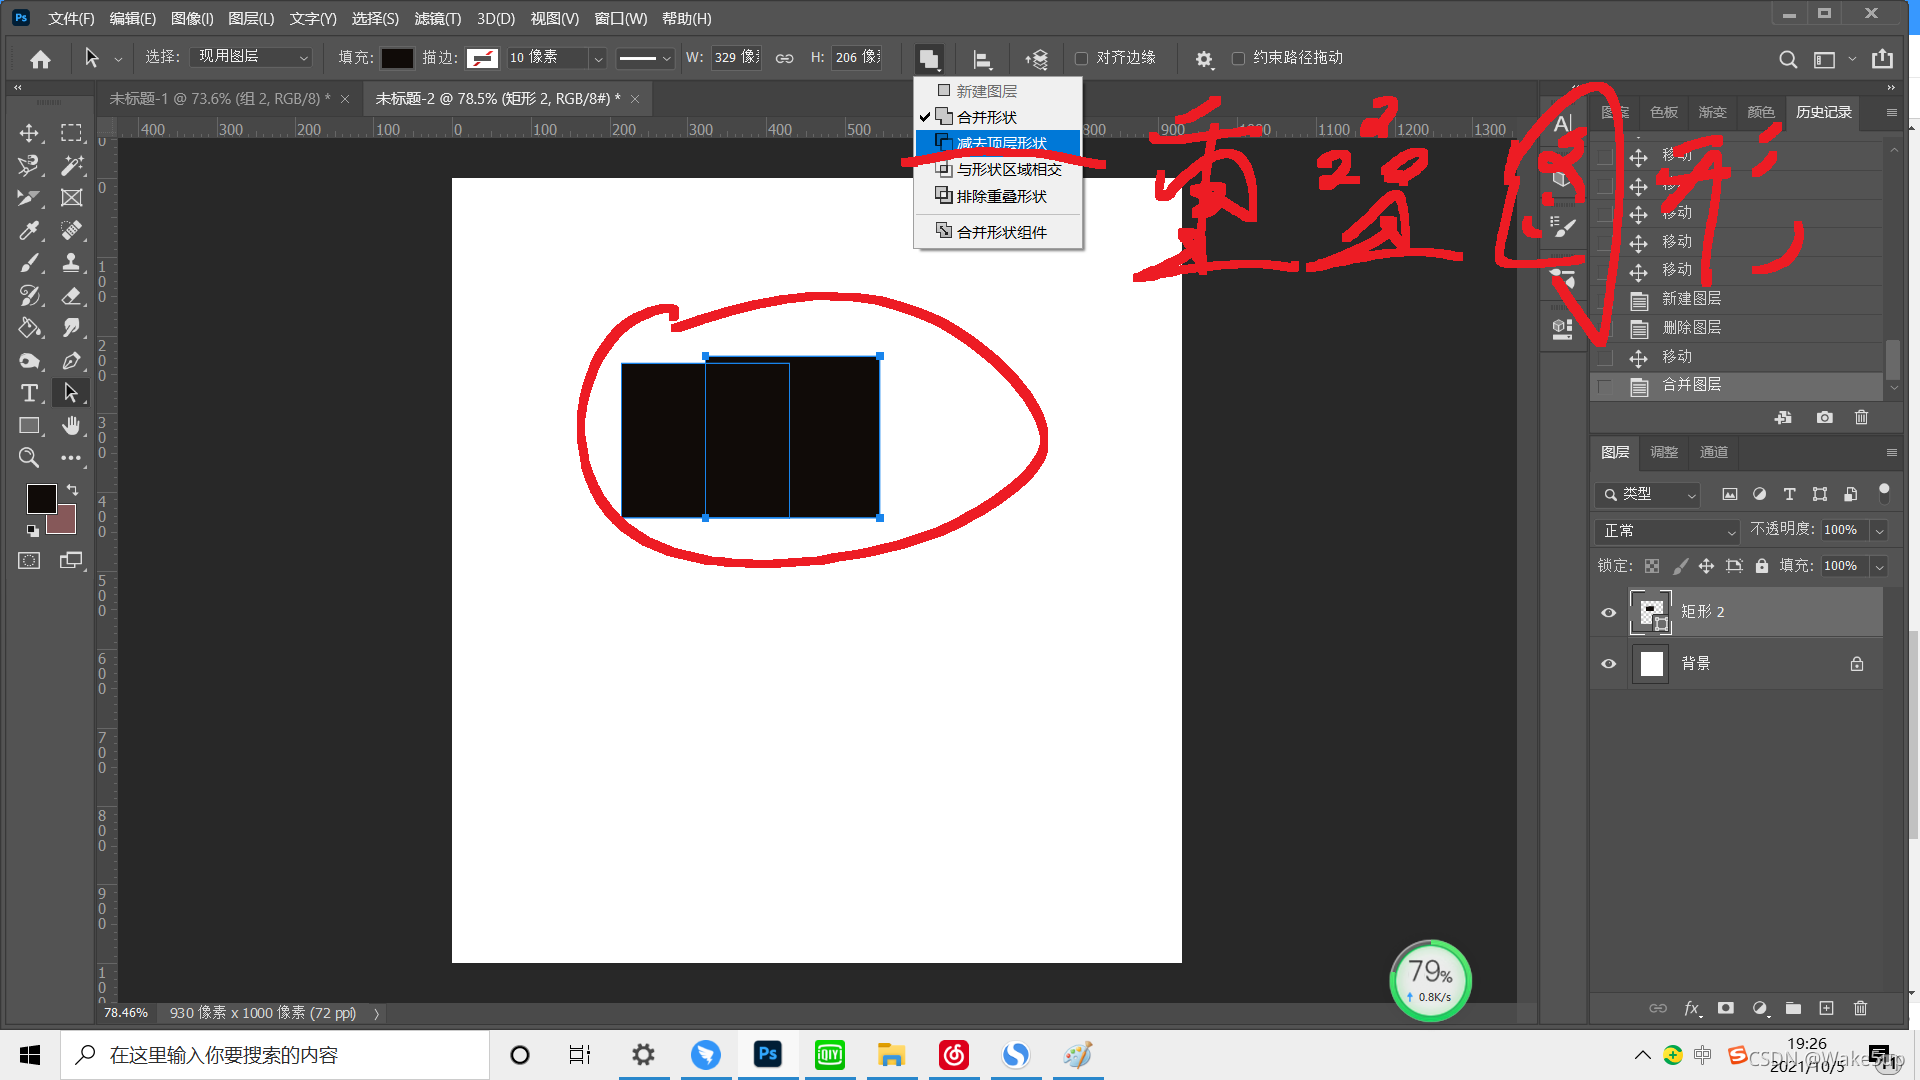This screenshot has height=1080, width=1920.
Task: Expand the layer opacity 100% dropdown
Action: (1879, 530)
